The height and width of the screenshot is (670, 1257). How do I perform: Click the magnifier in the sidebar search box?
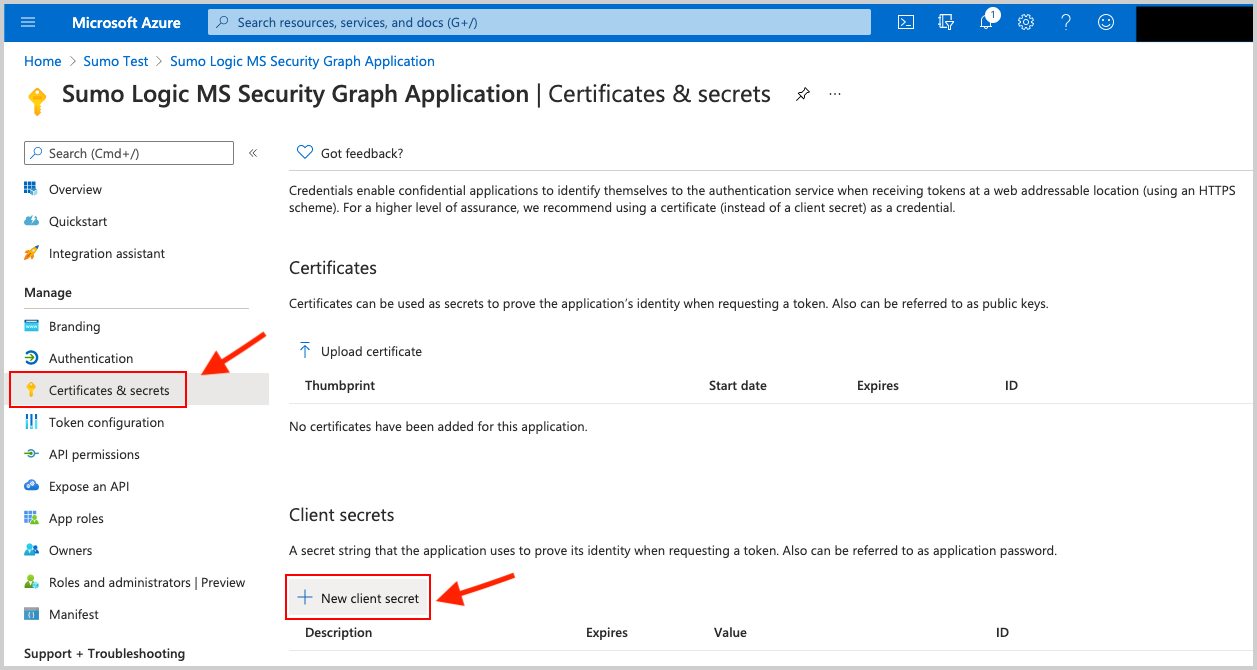pos(38,153)
